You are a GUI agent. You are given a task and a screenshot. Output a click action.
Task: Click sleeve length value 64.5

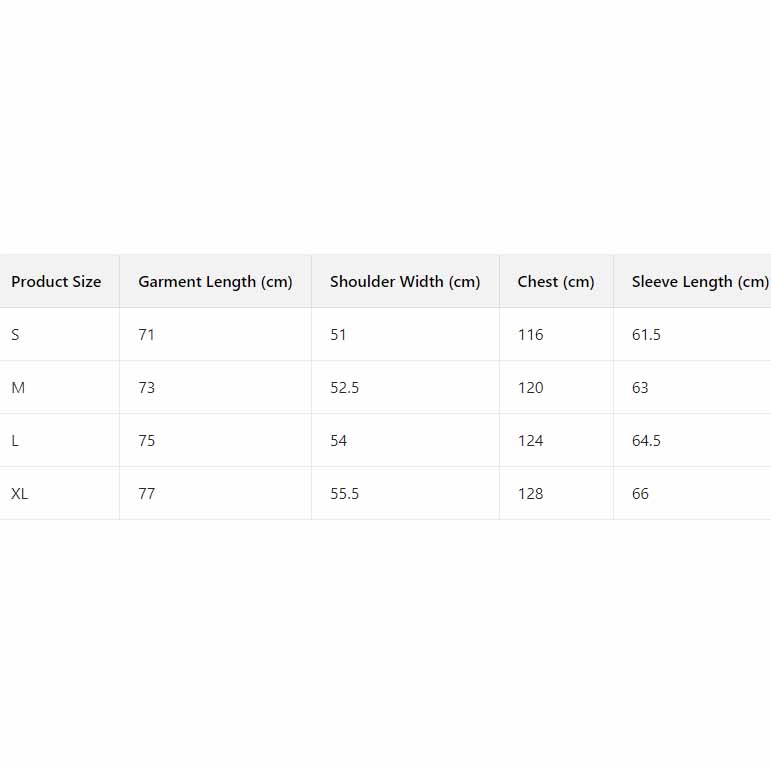(x=646, y=441)
